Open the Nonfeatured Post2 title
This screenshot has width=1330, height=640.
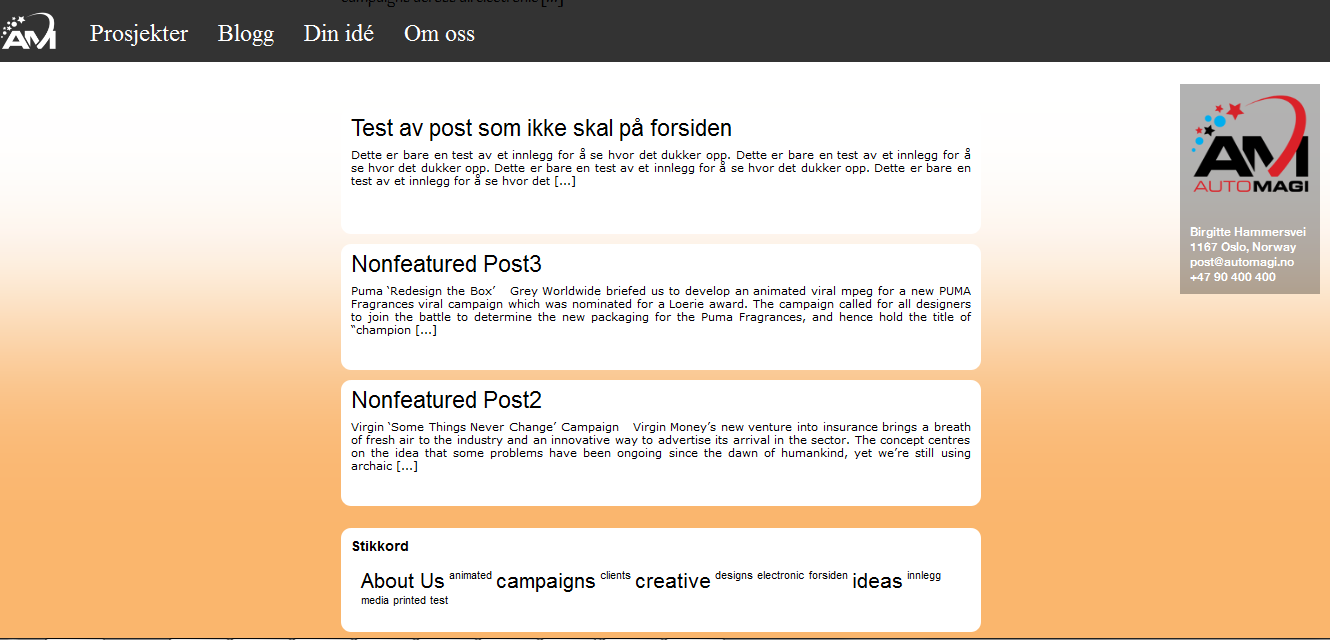pyautogui.click(x=446, y=400)
